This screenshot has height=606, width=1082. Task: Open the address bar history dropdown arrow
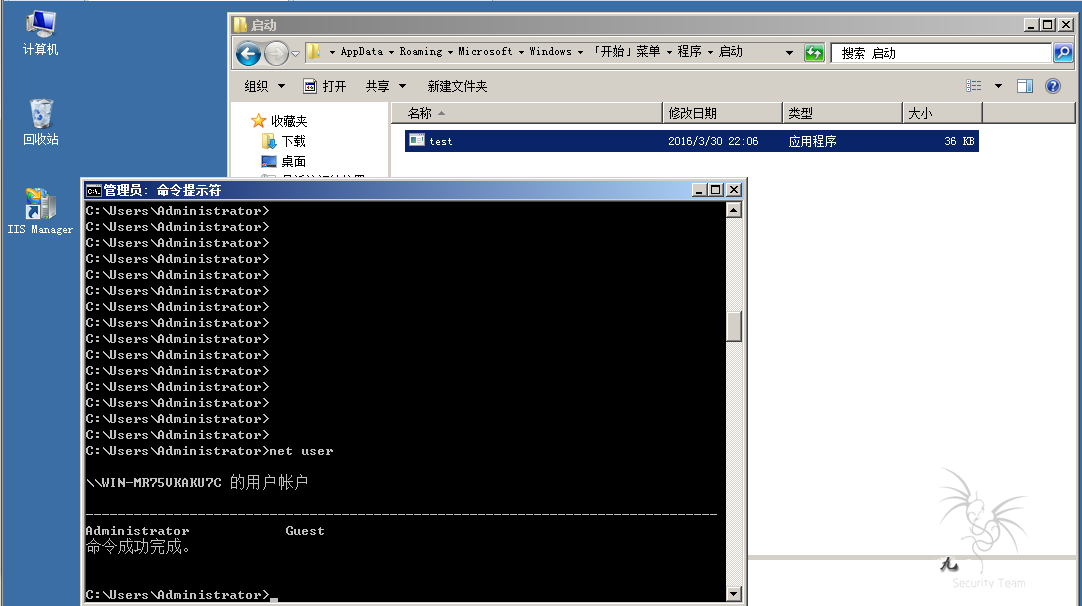point(789,52)
